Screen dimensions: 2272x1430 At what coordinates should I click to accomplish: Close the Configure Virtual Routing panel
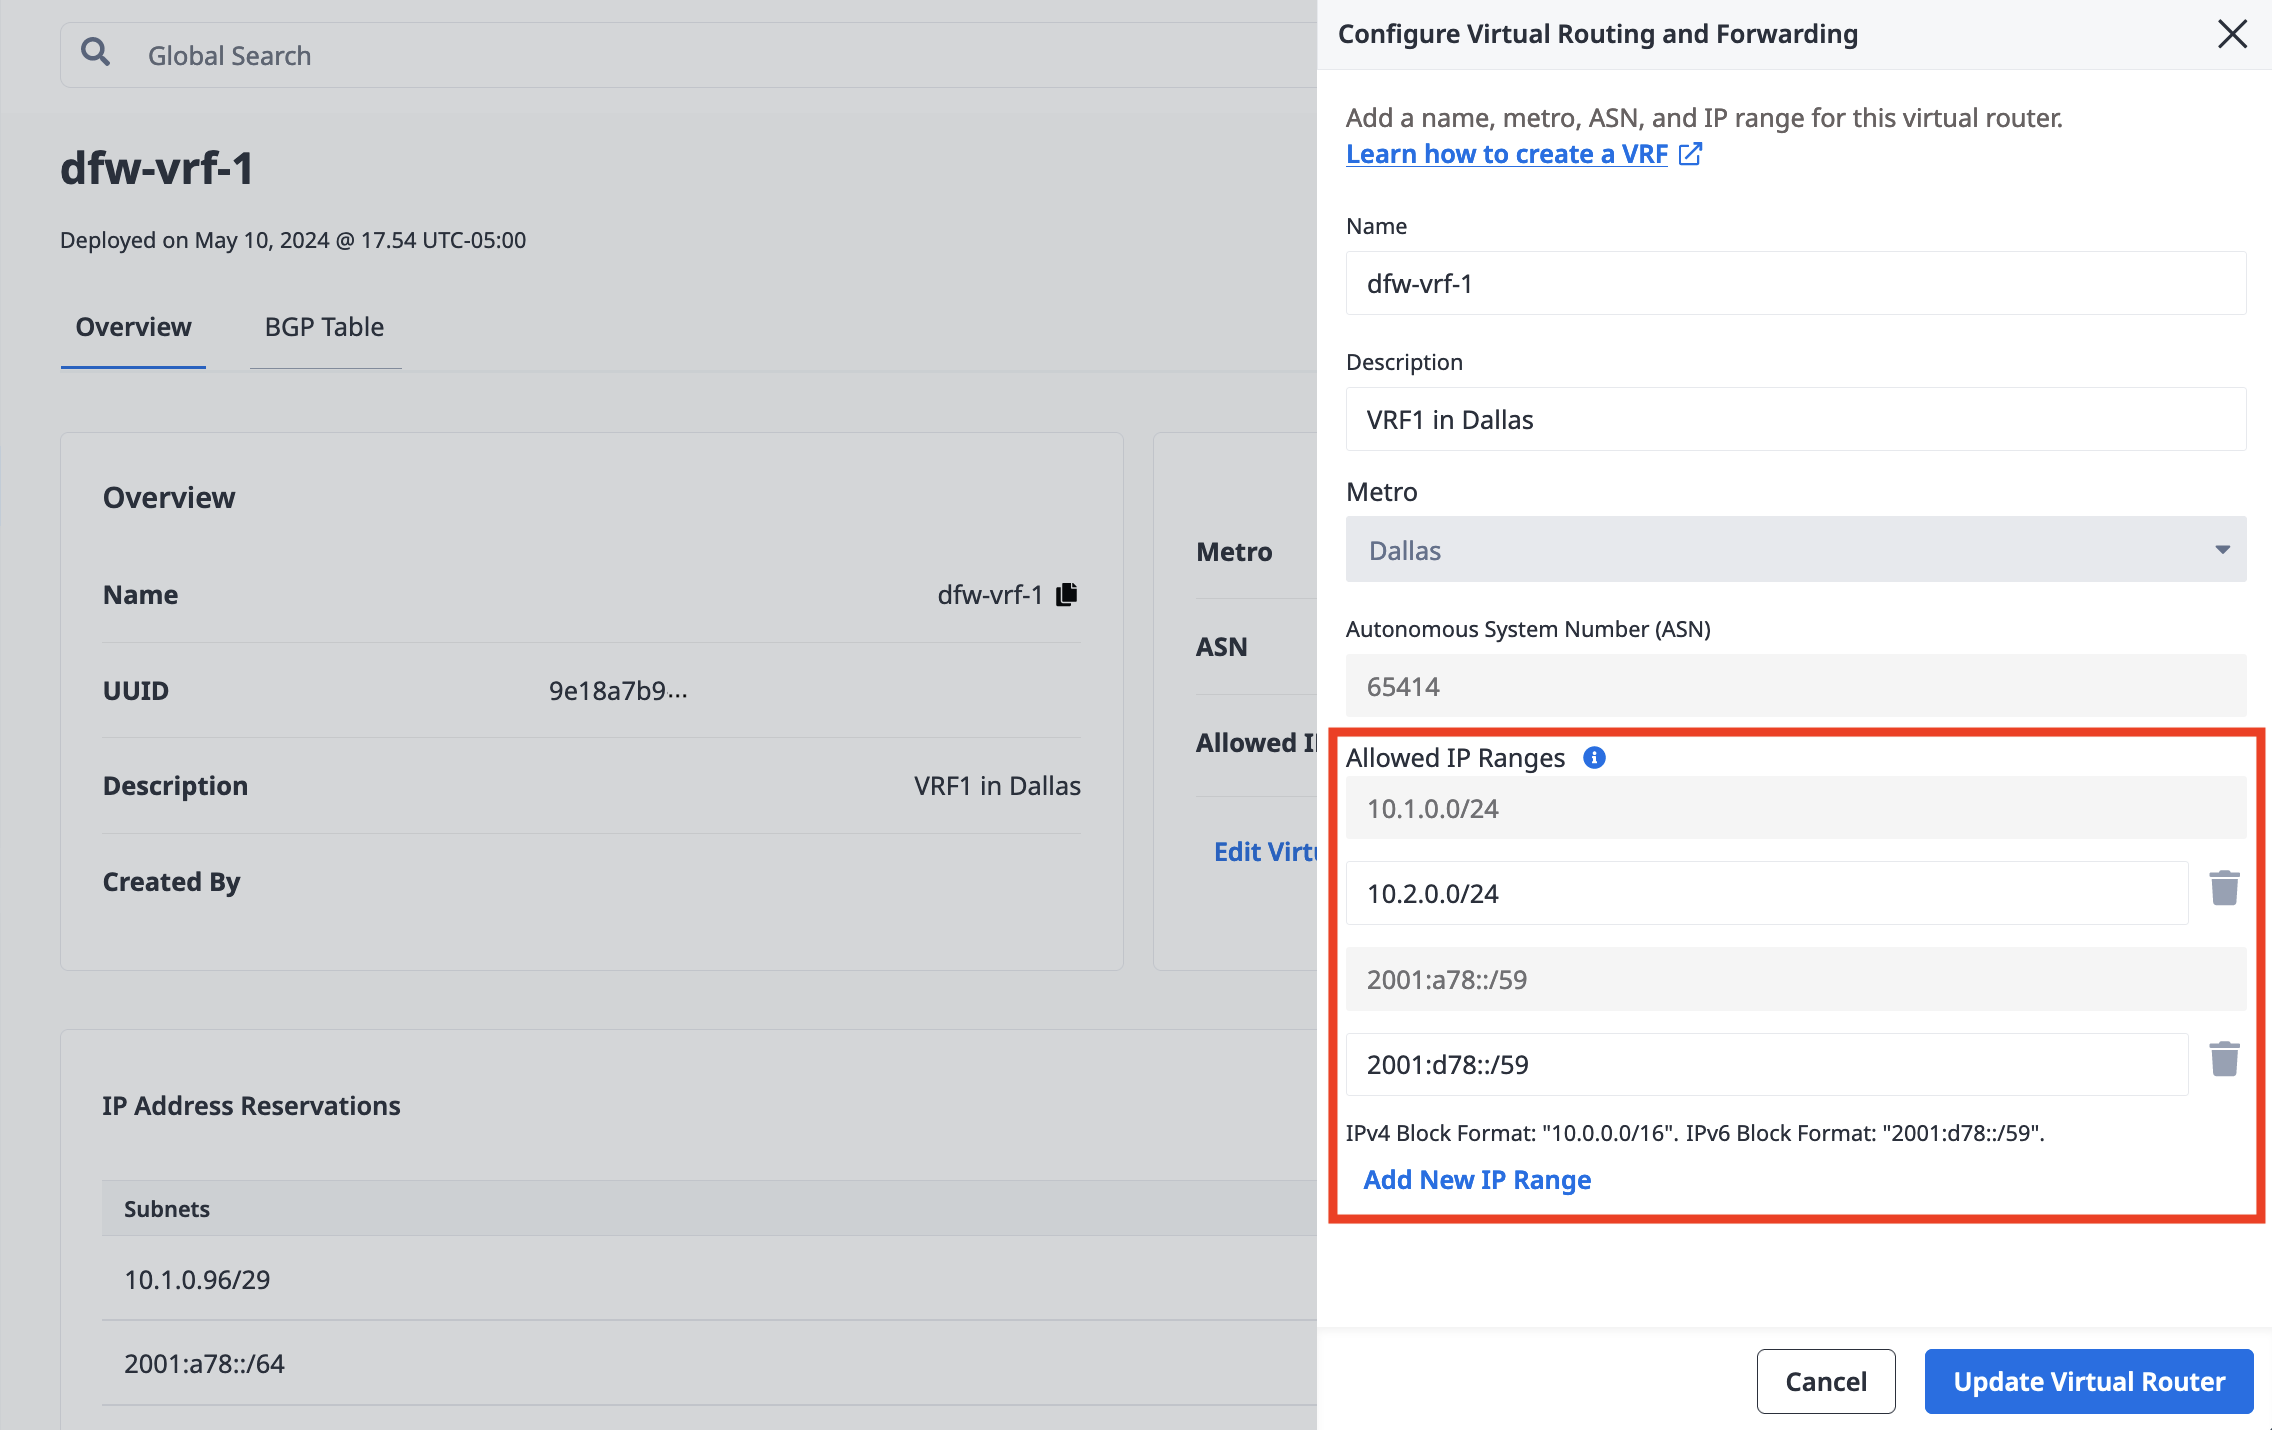point(2232,34)
